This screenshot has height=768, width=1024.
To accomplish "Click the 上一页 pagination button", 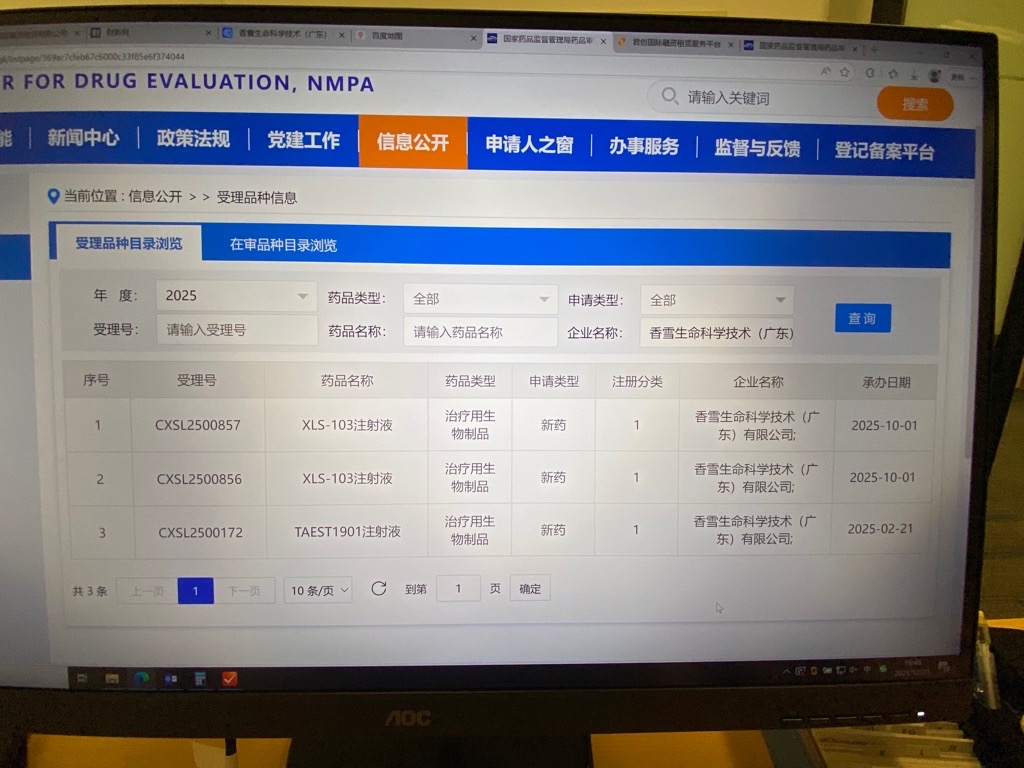I will 148,591.
